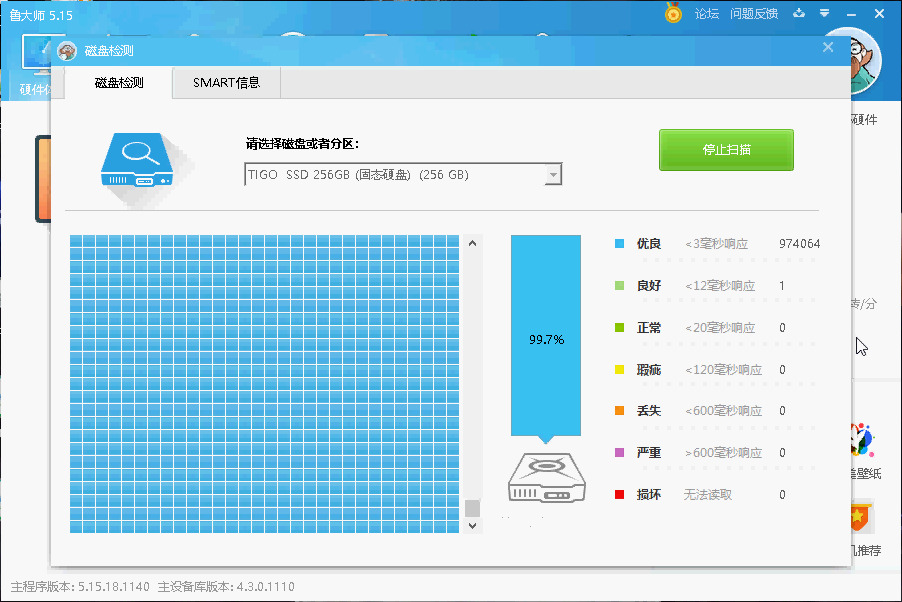Select the 磁盘检测 tab

[121, 83]
